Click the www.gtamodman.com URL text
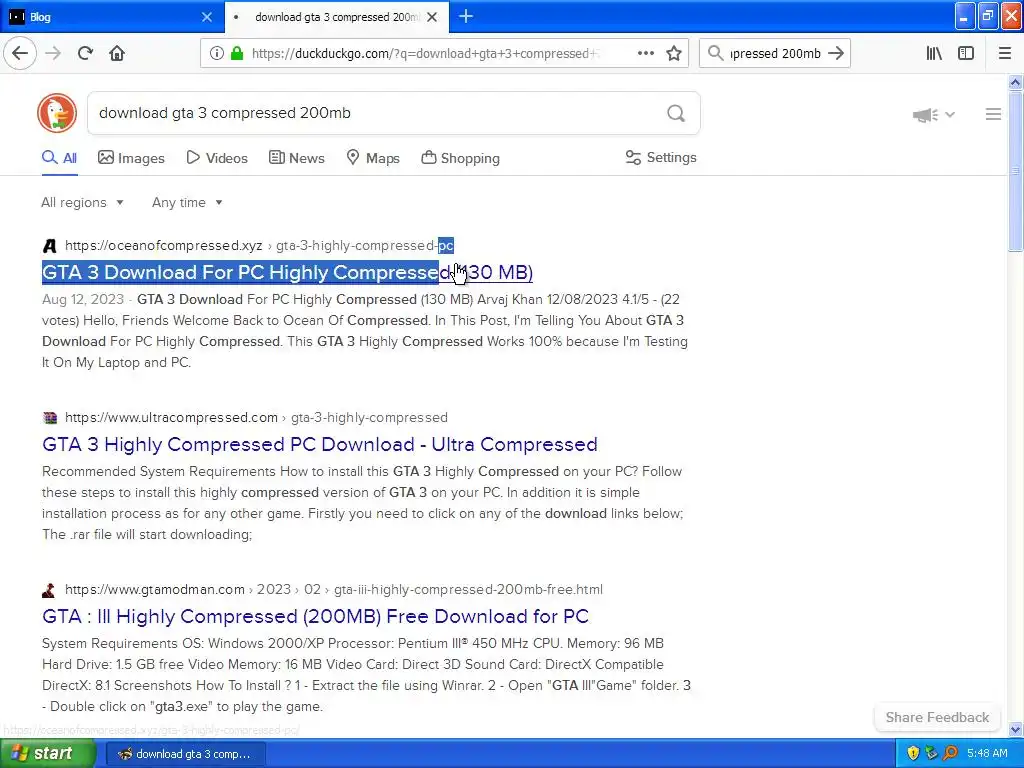 [155, 590]
